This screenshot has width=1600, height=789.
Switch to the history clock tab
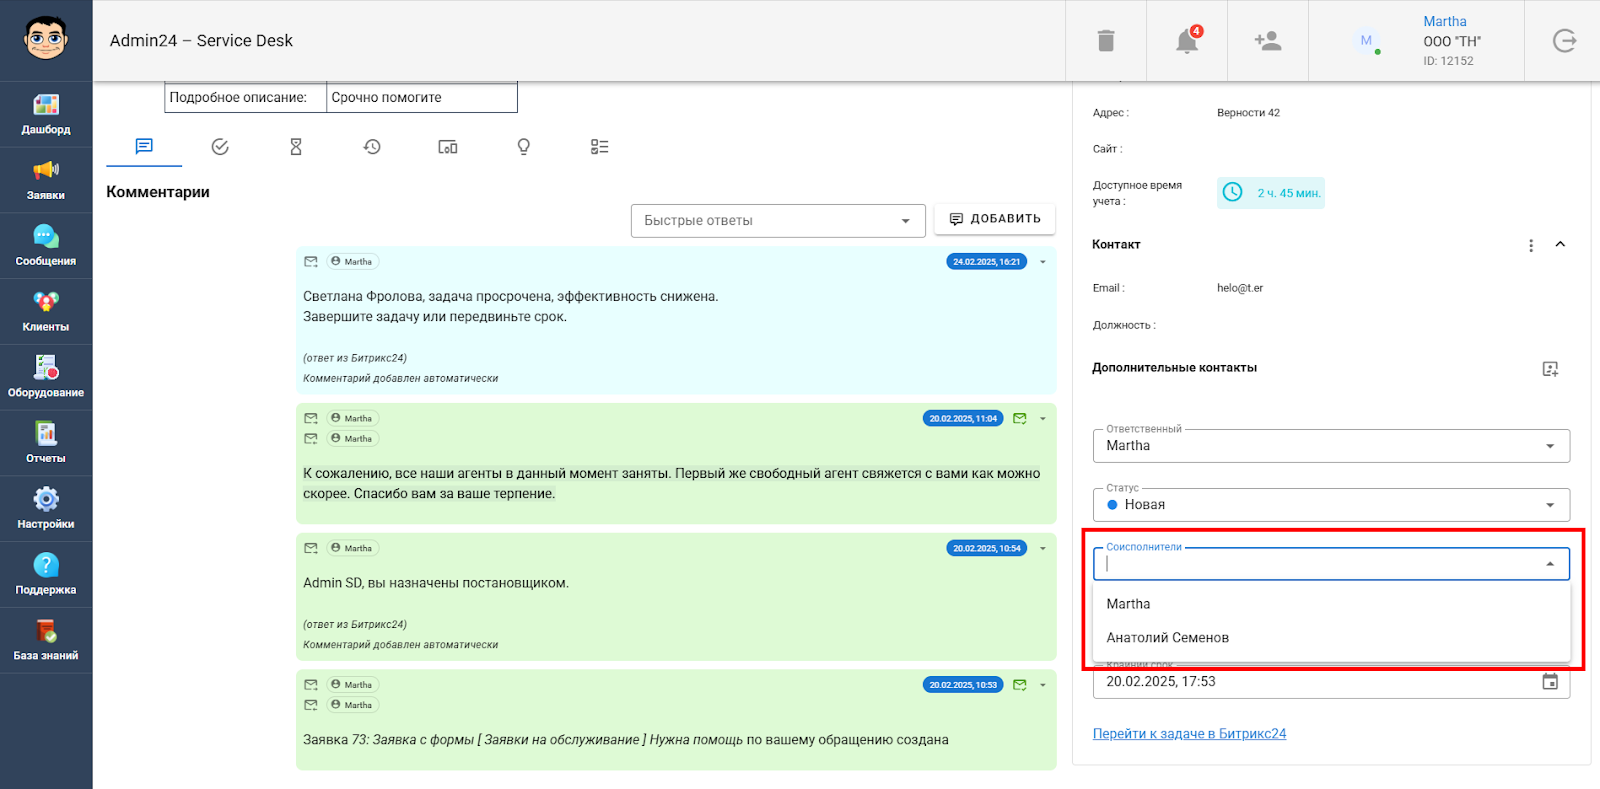pyautogui.click(x=372, y=147)
